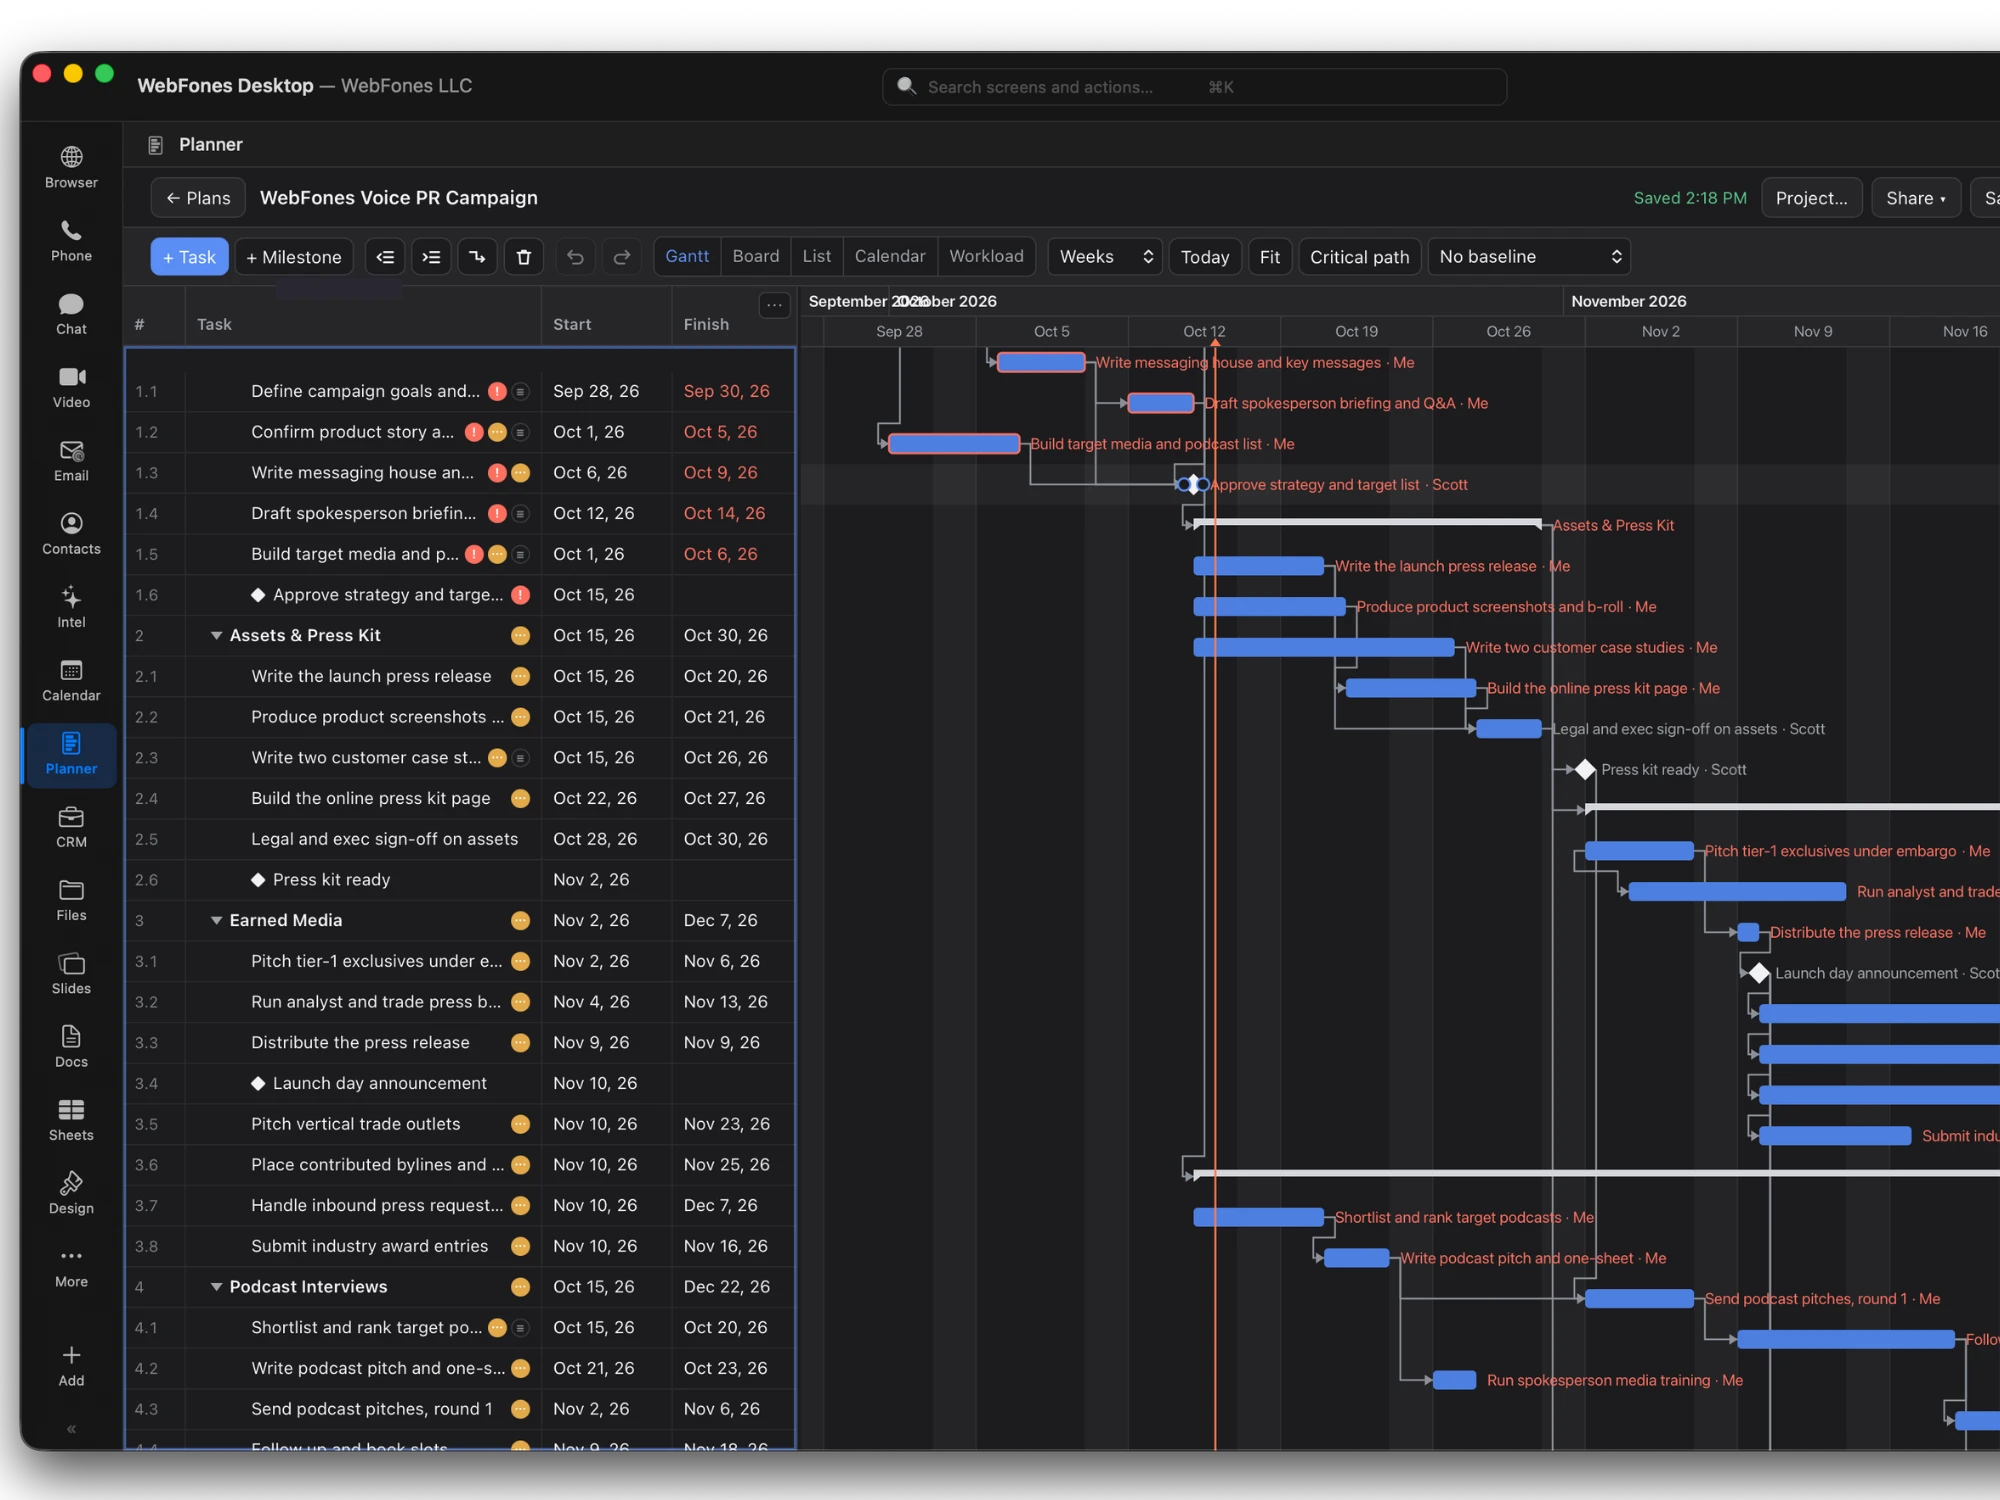The image size is (2000, 1500).
Task: Open column options ellipsis menu
Action: (x=775, y=305)
